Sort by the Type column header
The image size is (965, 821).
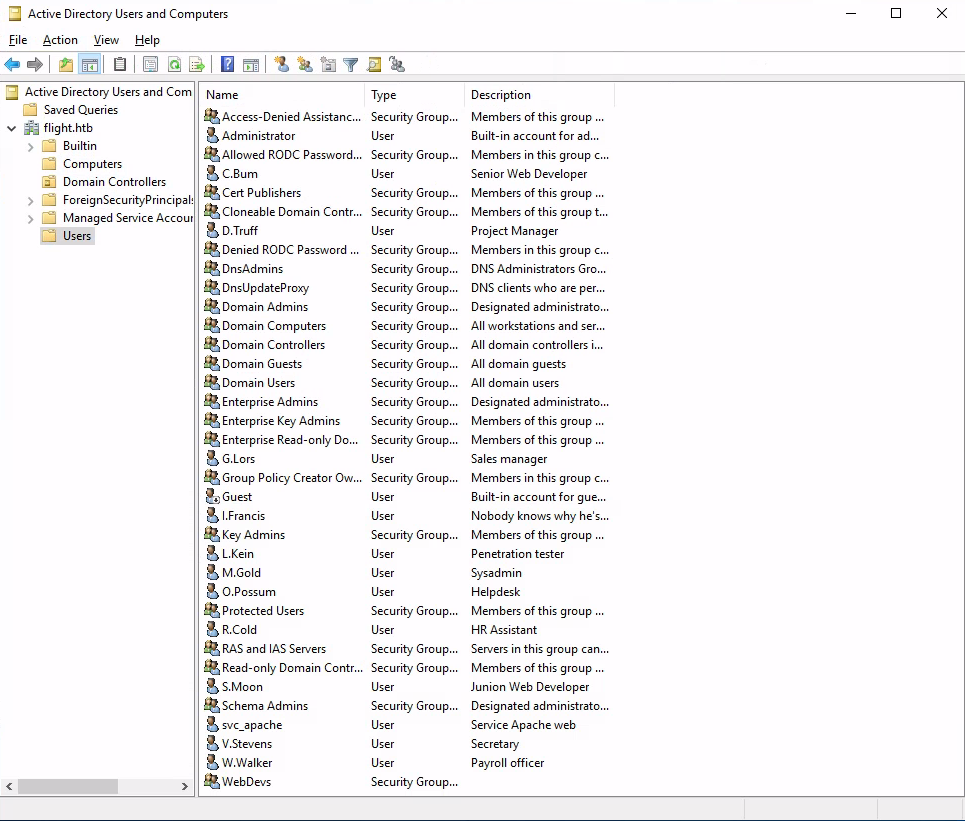(x=415, y=95)
